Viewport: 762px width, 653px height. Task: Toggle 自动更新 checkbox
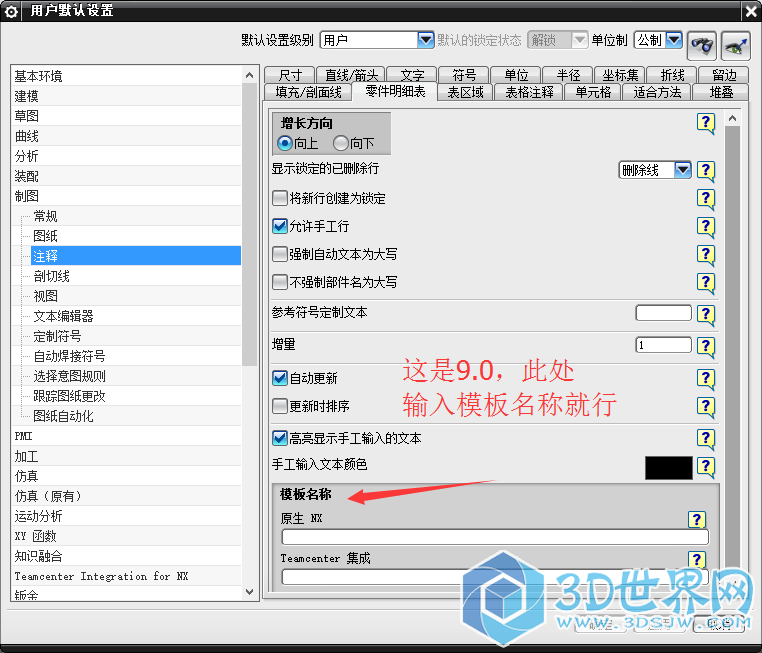point(280,378)
